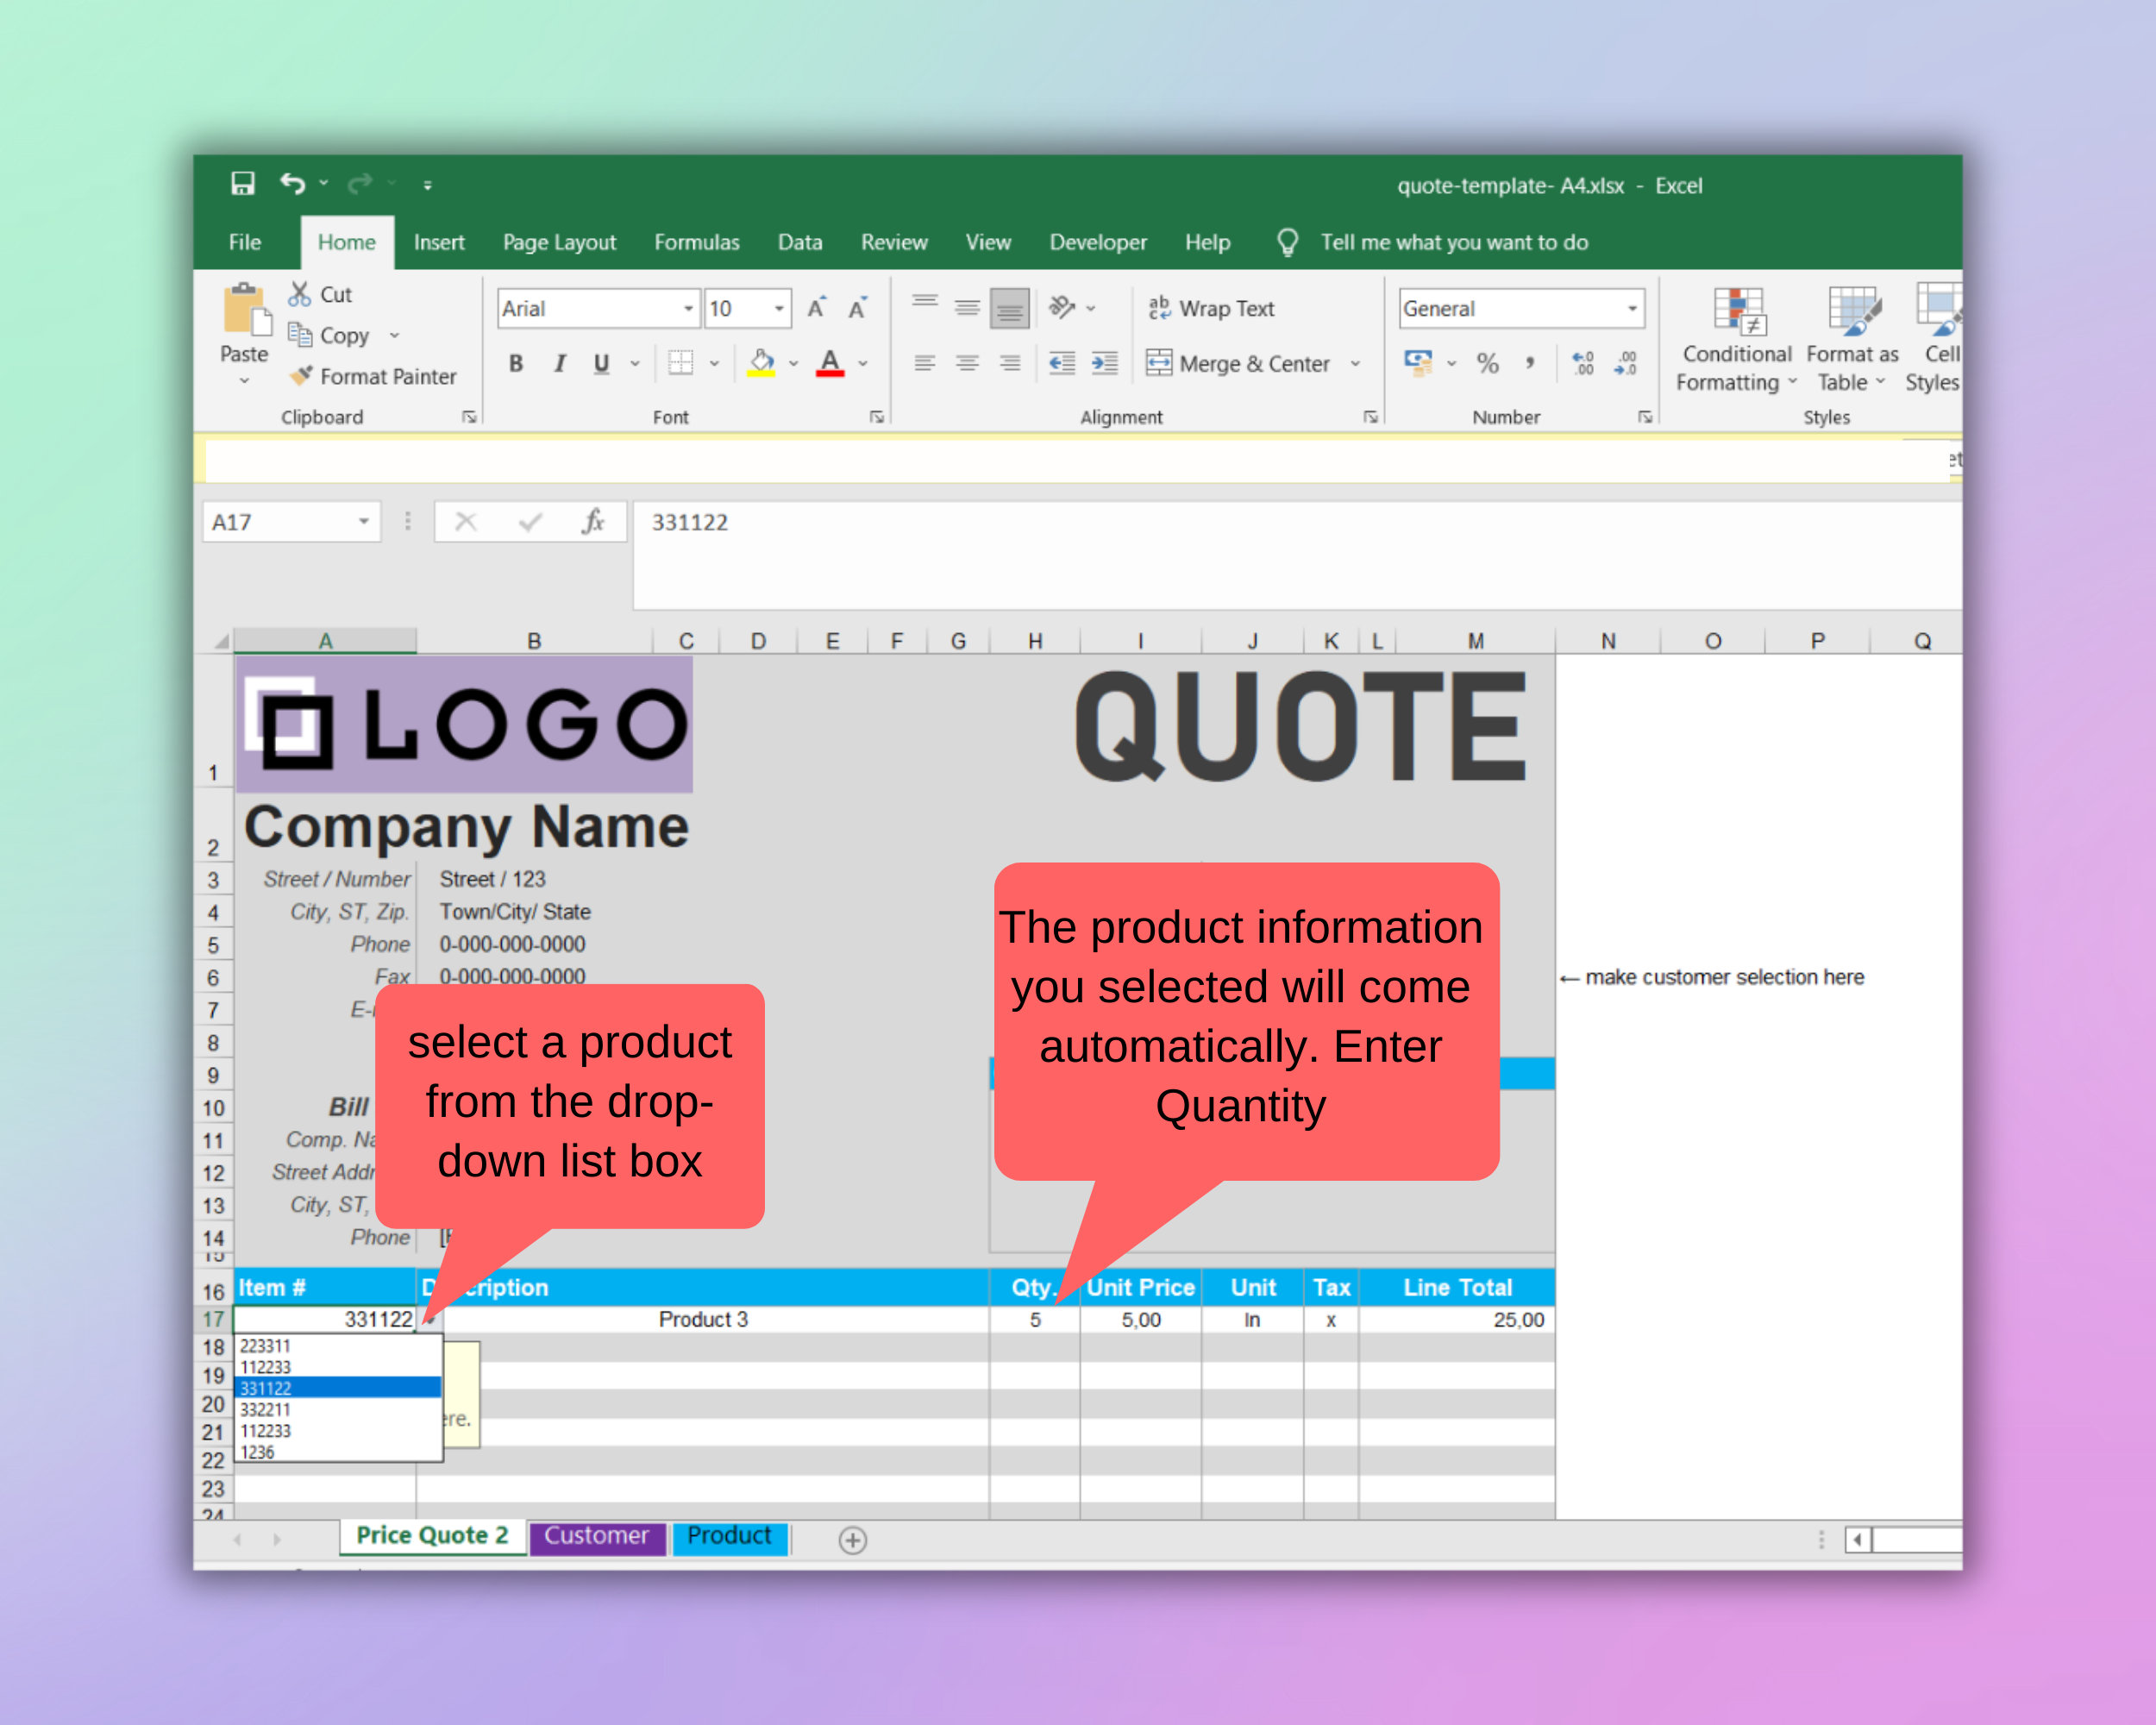Switch to the Developer ribbon tab
Screen dimensions: 2156x1725
pyautogui.click(x=1097, y=242)
